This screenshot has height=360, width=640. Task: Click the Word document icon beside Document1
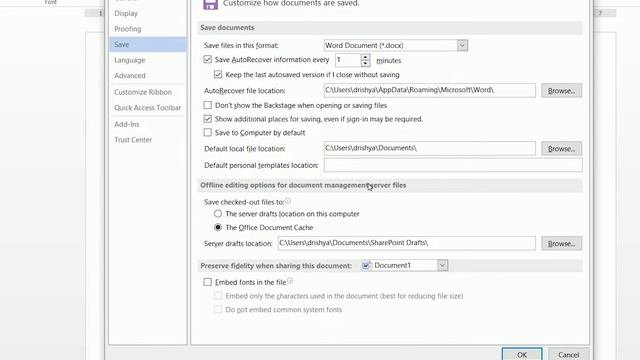(366, 266)
